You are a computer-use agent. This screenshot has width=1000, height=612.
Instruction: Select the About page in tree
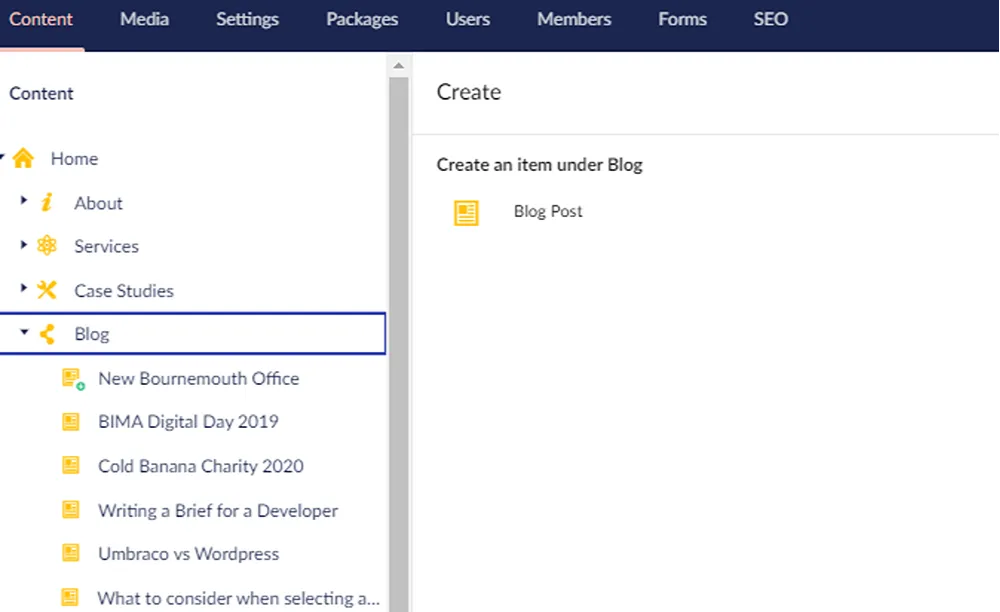tap(98, 203)
